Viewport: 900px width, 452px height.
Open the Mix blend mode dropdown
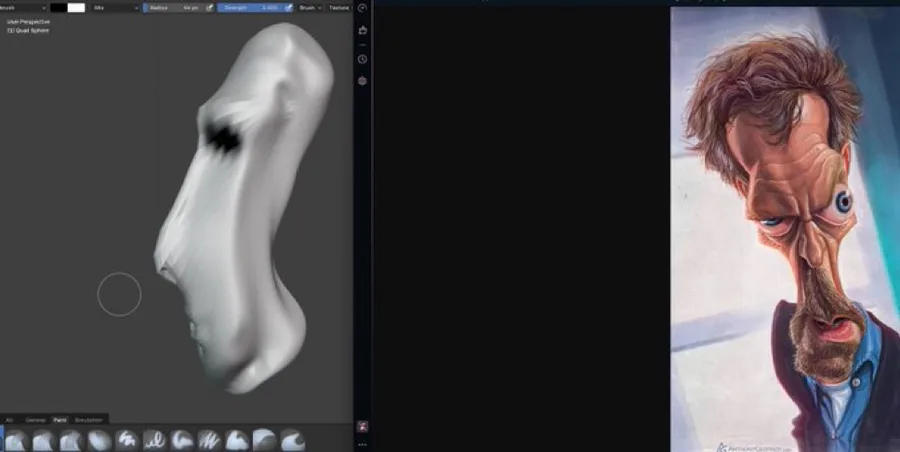[115, 8]
